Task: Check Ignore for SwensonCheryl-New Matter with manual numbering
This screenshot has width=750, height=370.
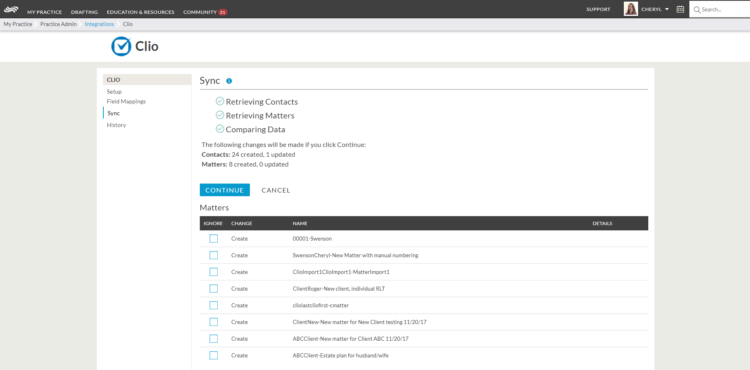Action: [x=213, y=255]
